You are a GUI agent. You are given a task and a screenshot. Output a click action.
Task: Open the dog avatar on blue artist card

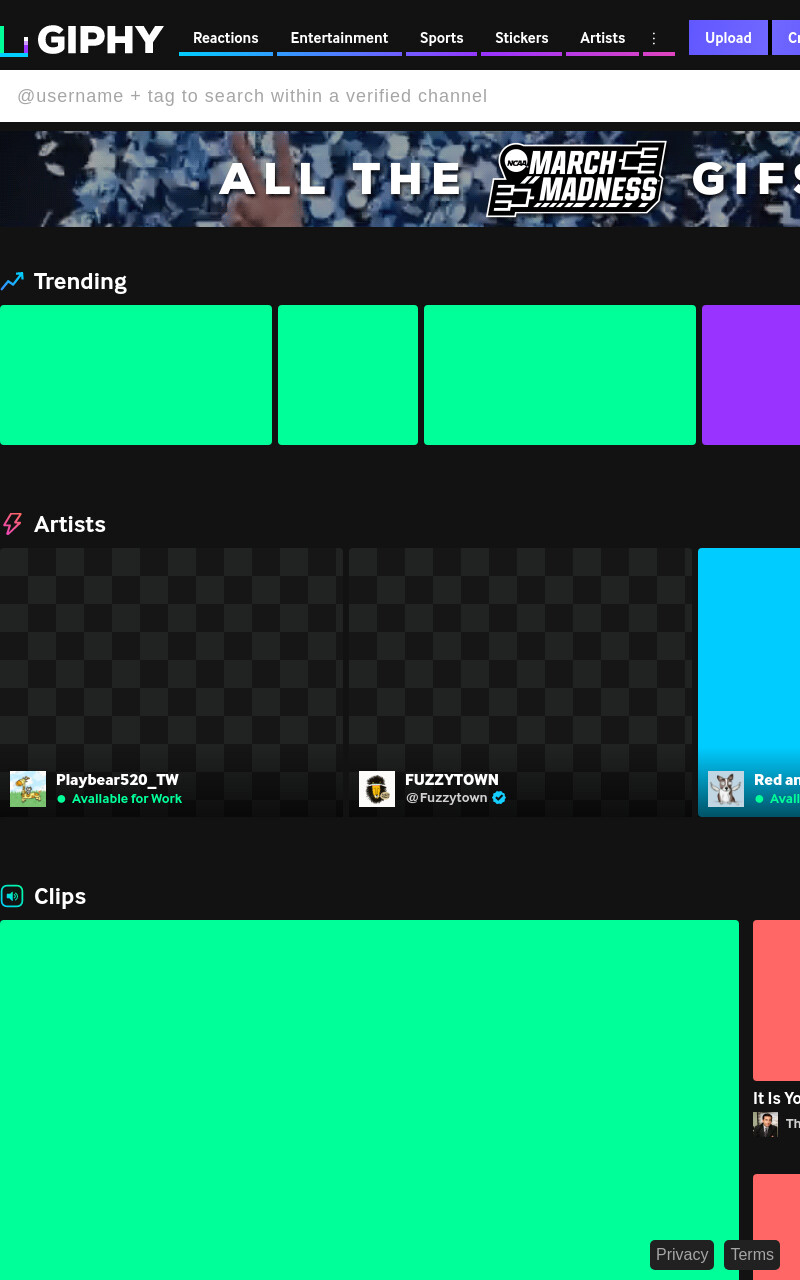(x=726, y=789)
